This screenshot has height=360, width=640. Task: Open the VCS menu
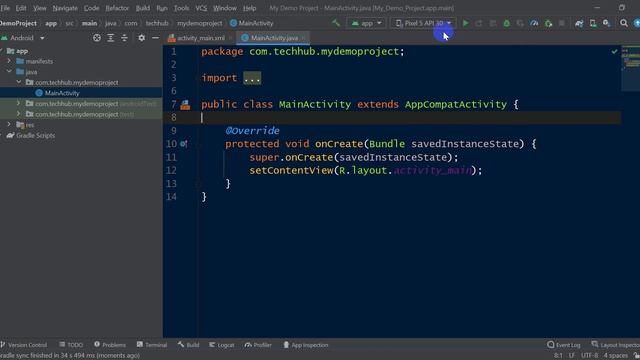201,8
